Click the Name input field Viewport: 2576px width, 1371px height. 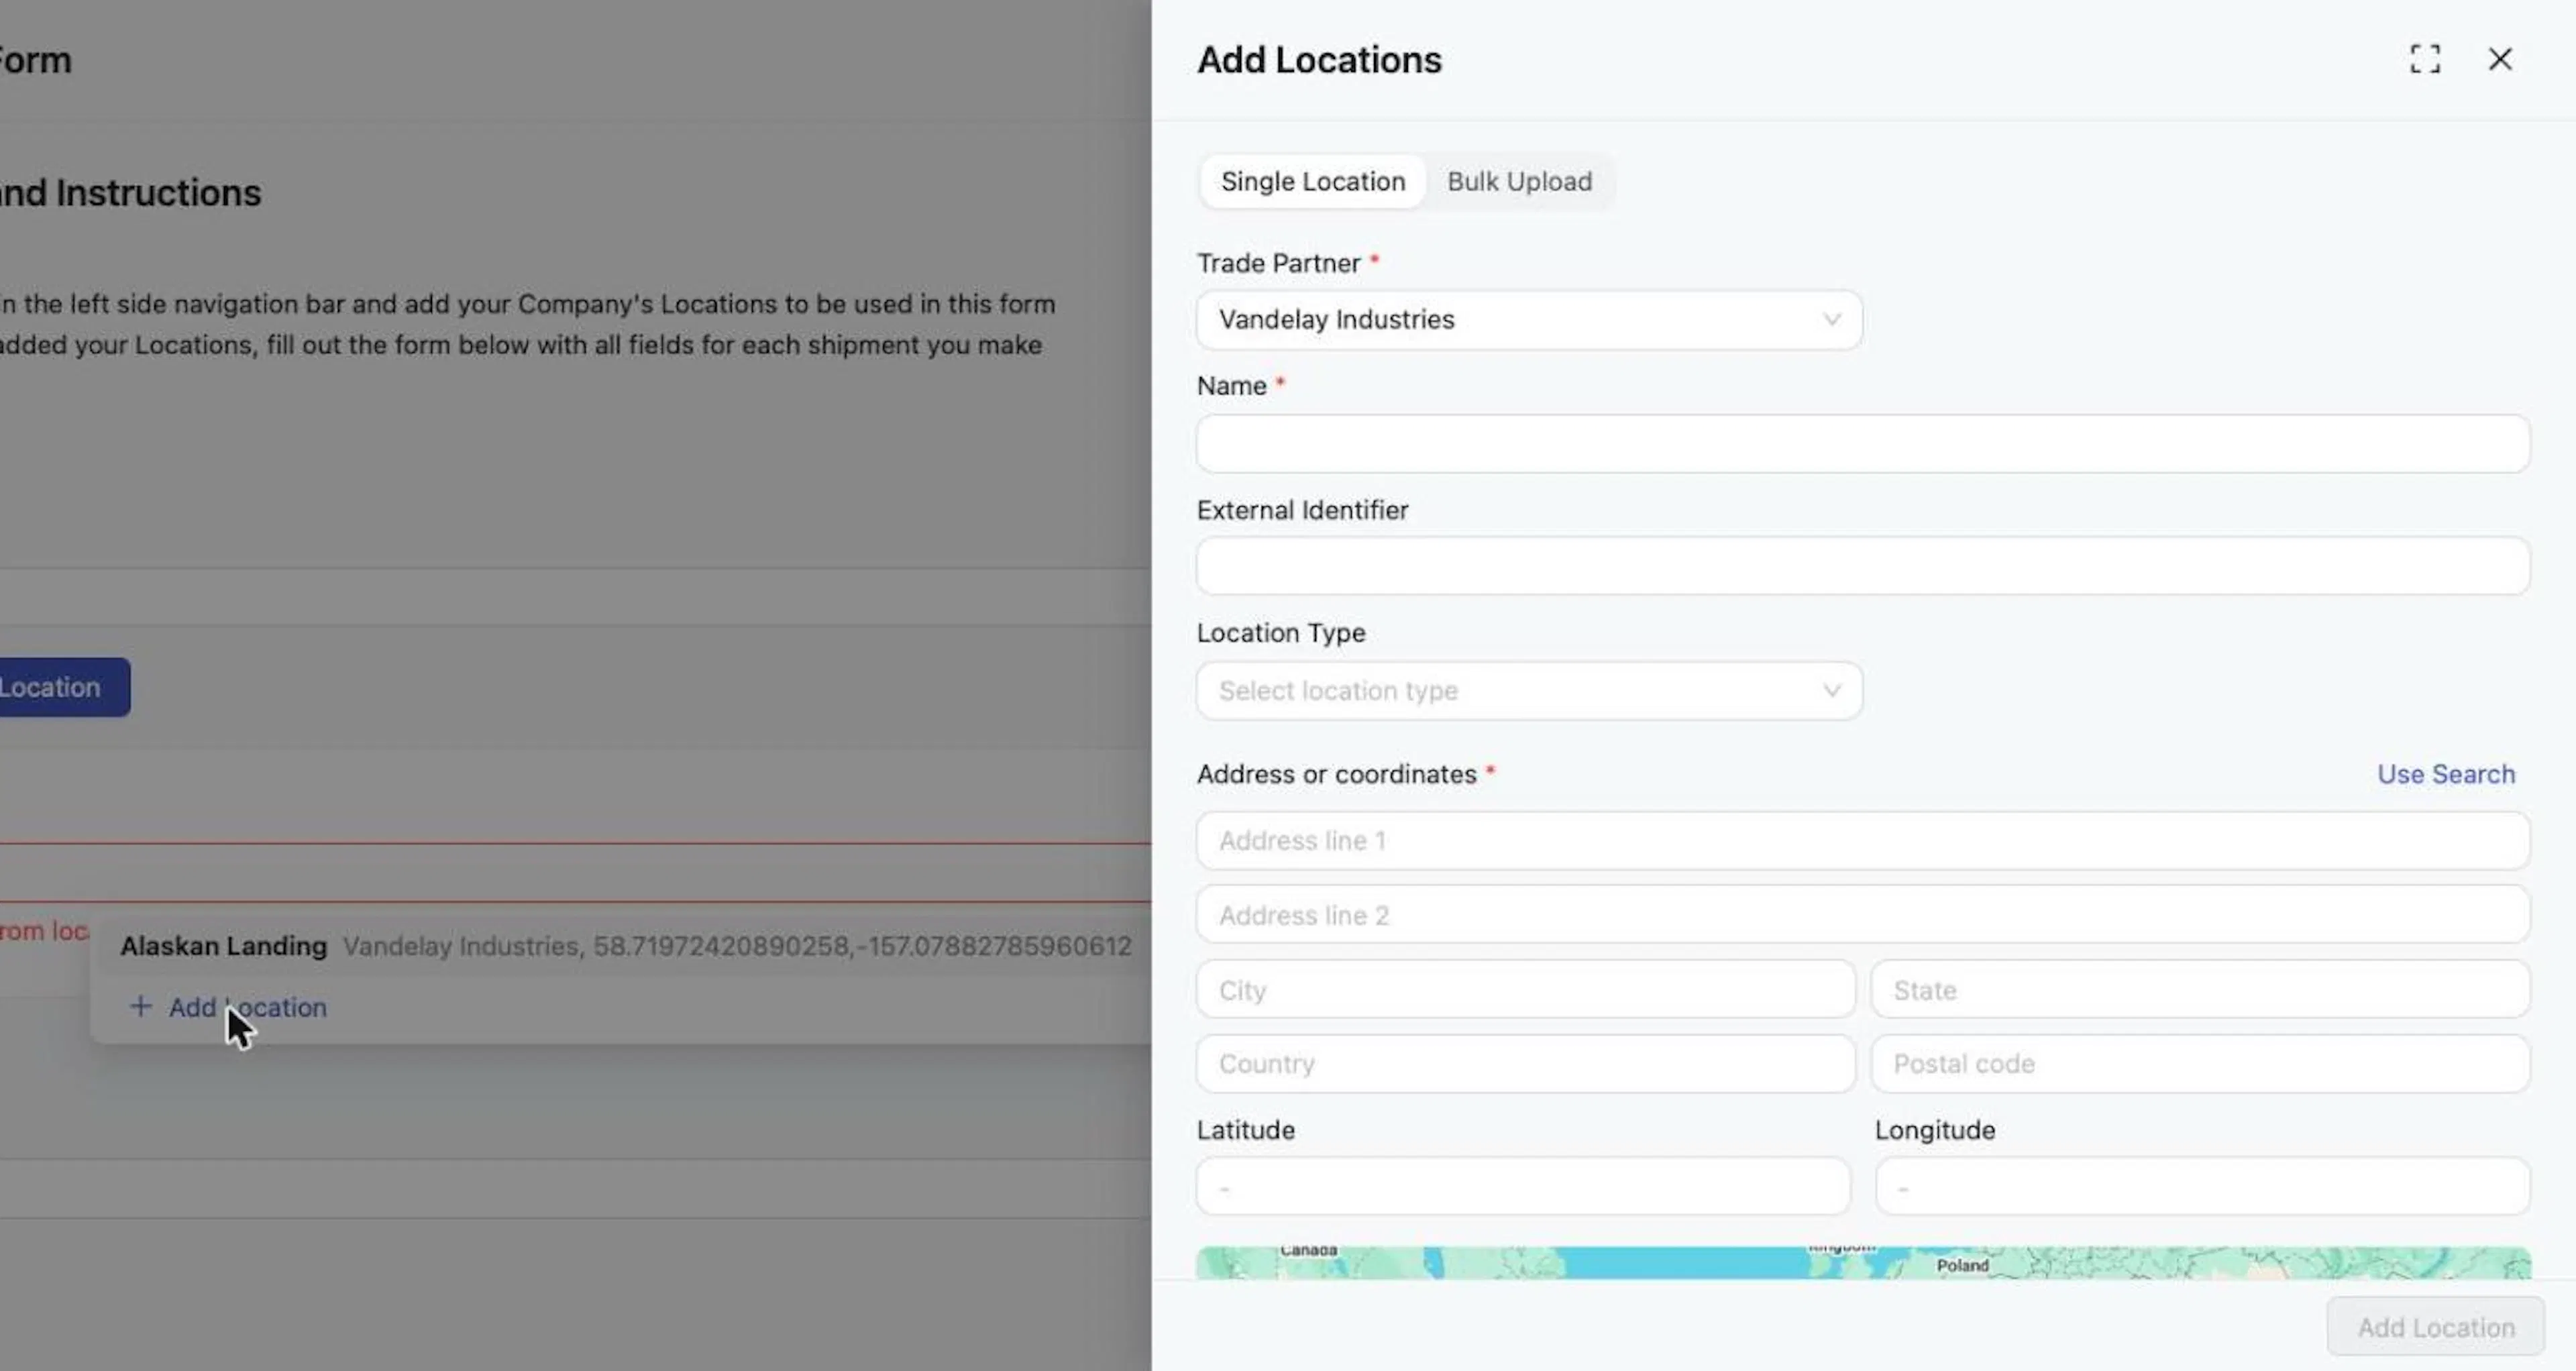pyautogui.click(x=1863, y=444)
